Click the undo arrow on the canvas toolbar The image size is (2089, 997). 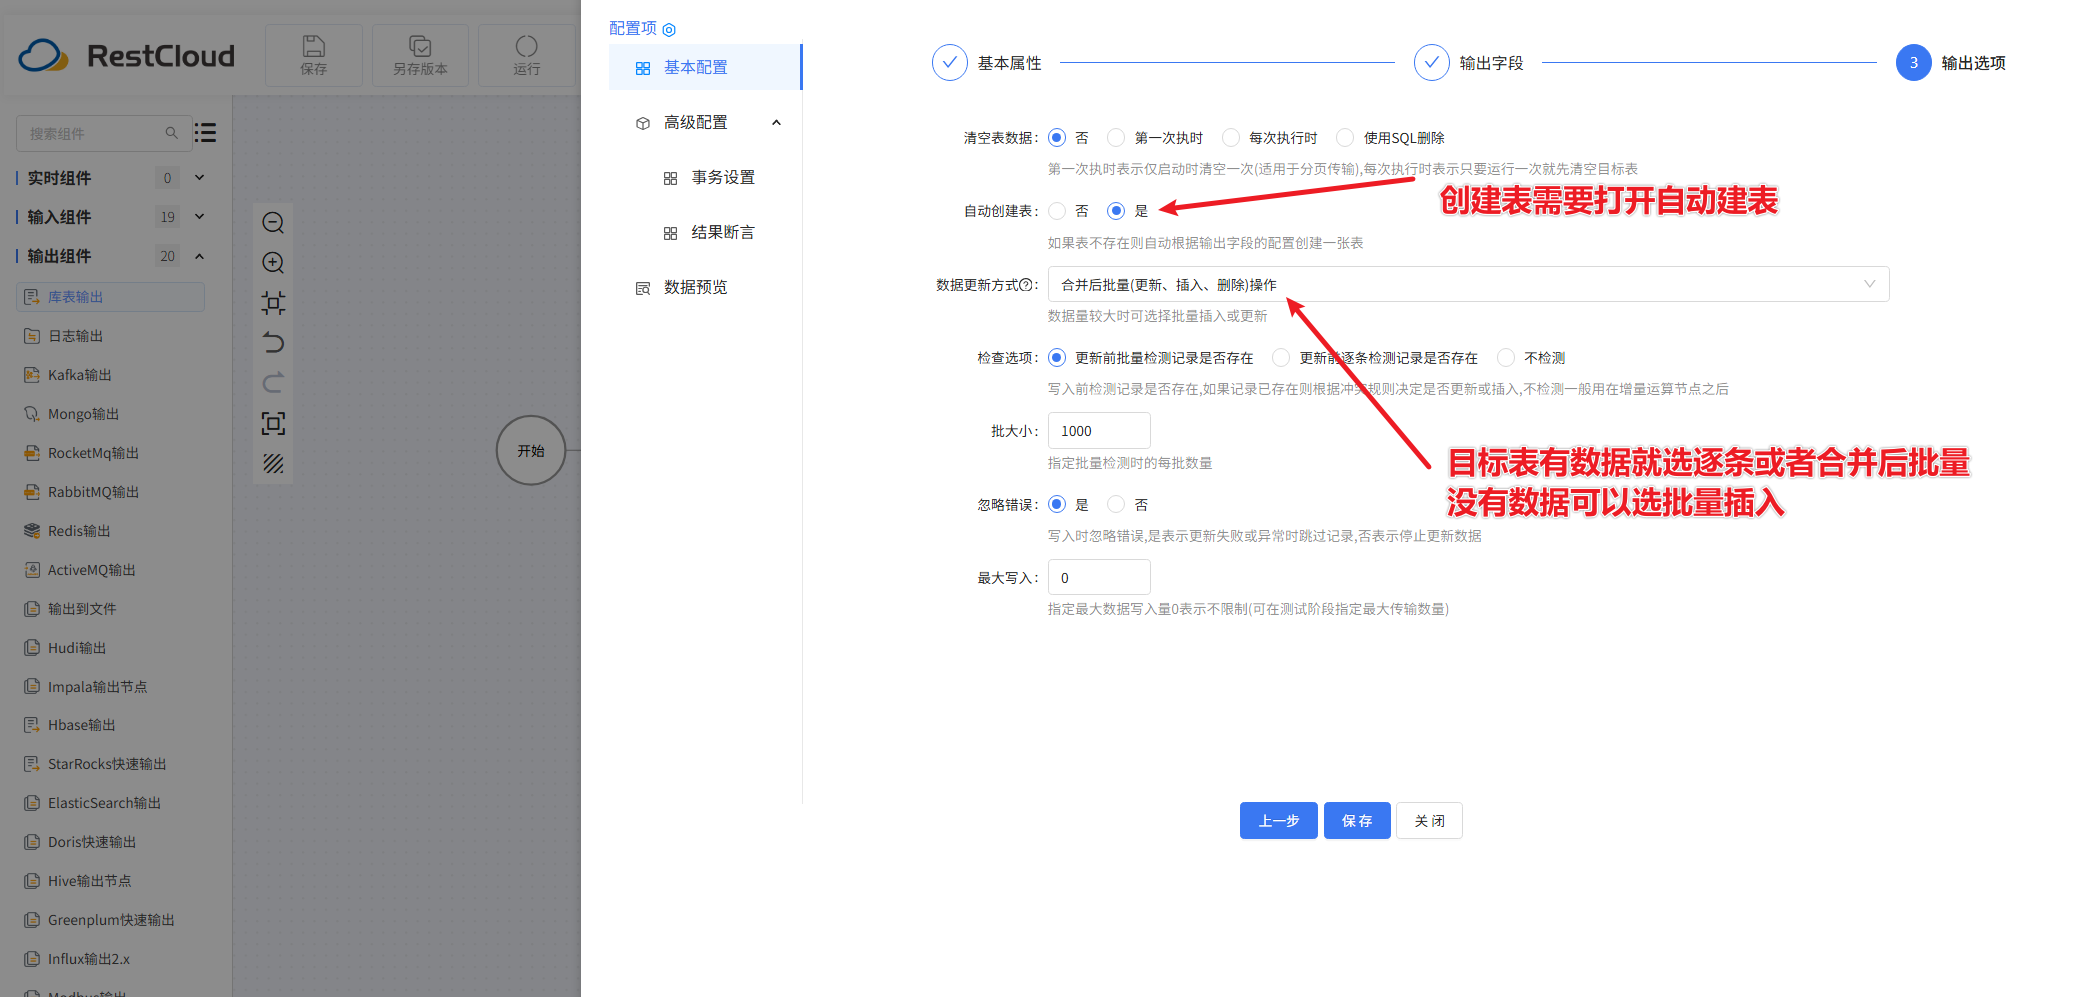coord(273,343)
